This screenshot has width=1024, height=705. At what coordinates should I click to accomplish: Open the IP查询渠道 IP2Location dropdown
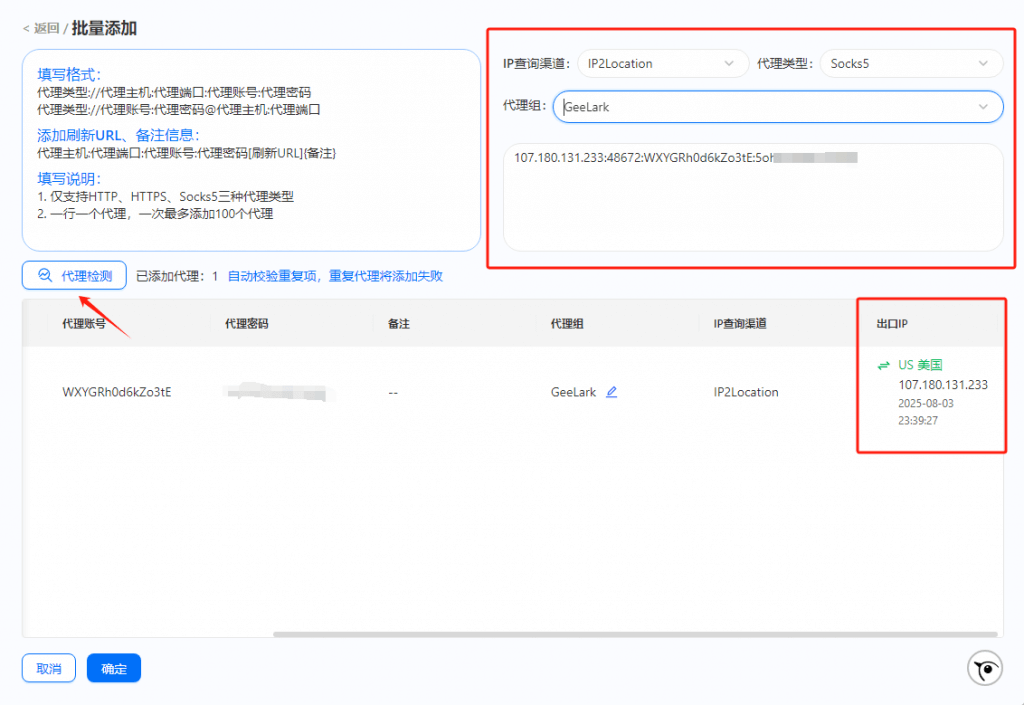tap(662, 64)
